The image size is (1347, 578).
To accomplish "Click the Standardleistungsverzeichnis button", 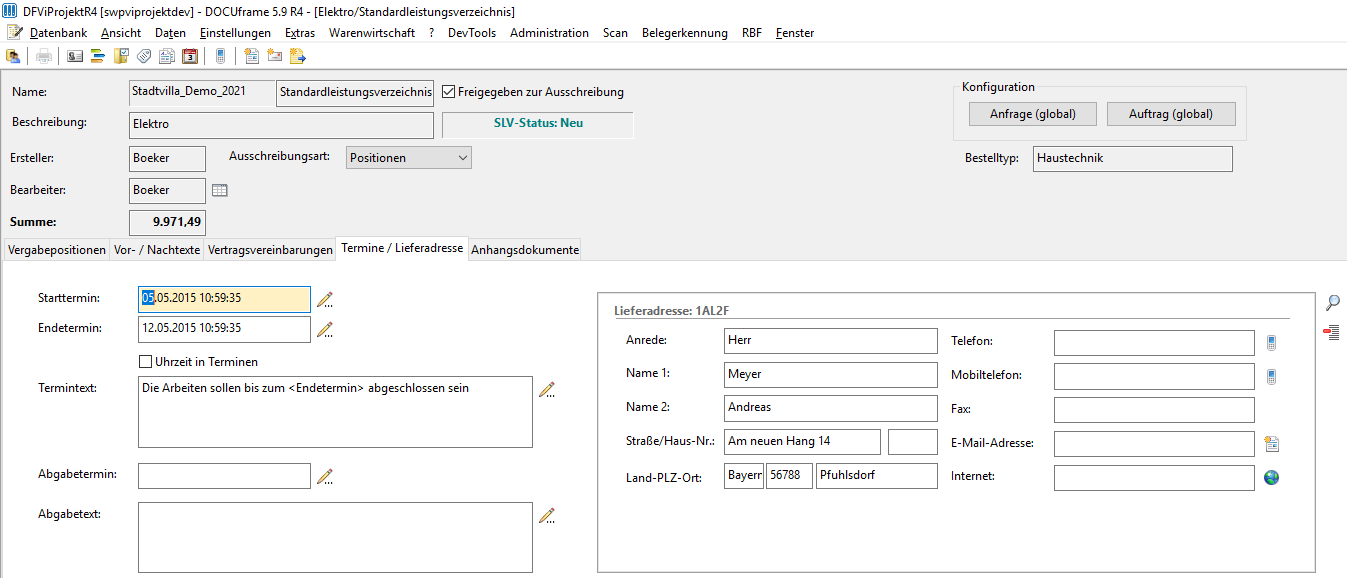I will click(355, 93).
